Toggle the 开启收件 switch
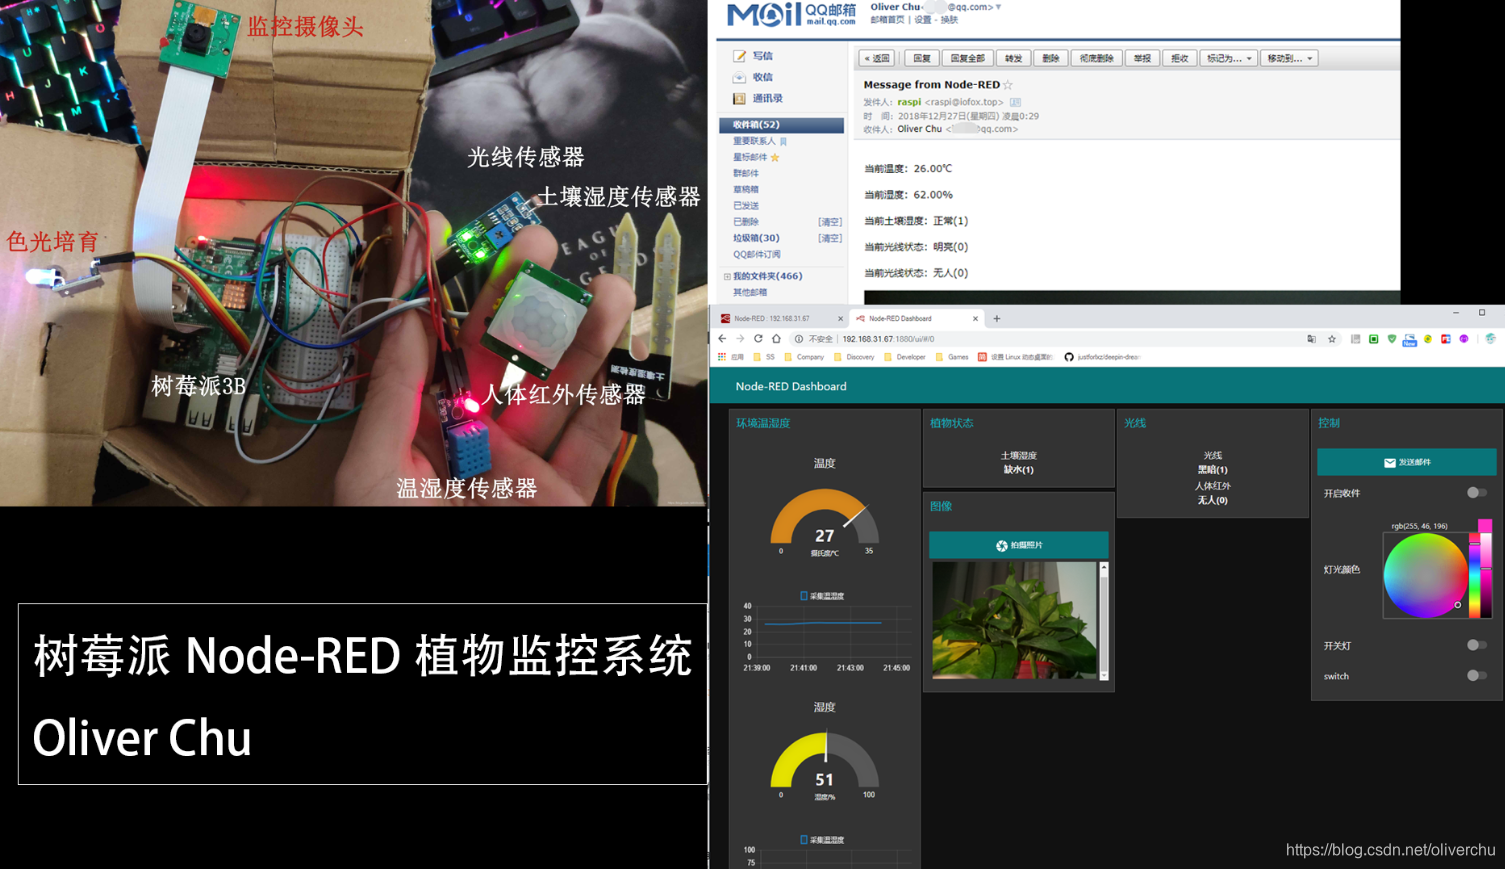The height and width of the screenshot is (869, 1505). tap(1476, 493)
